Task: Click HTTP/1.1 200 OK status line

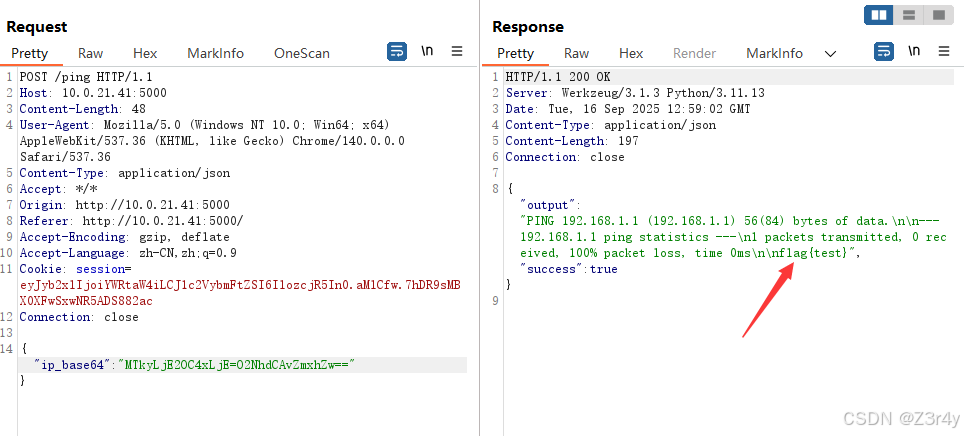Action: (558, 77)
